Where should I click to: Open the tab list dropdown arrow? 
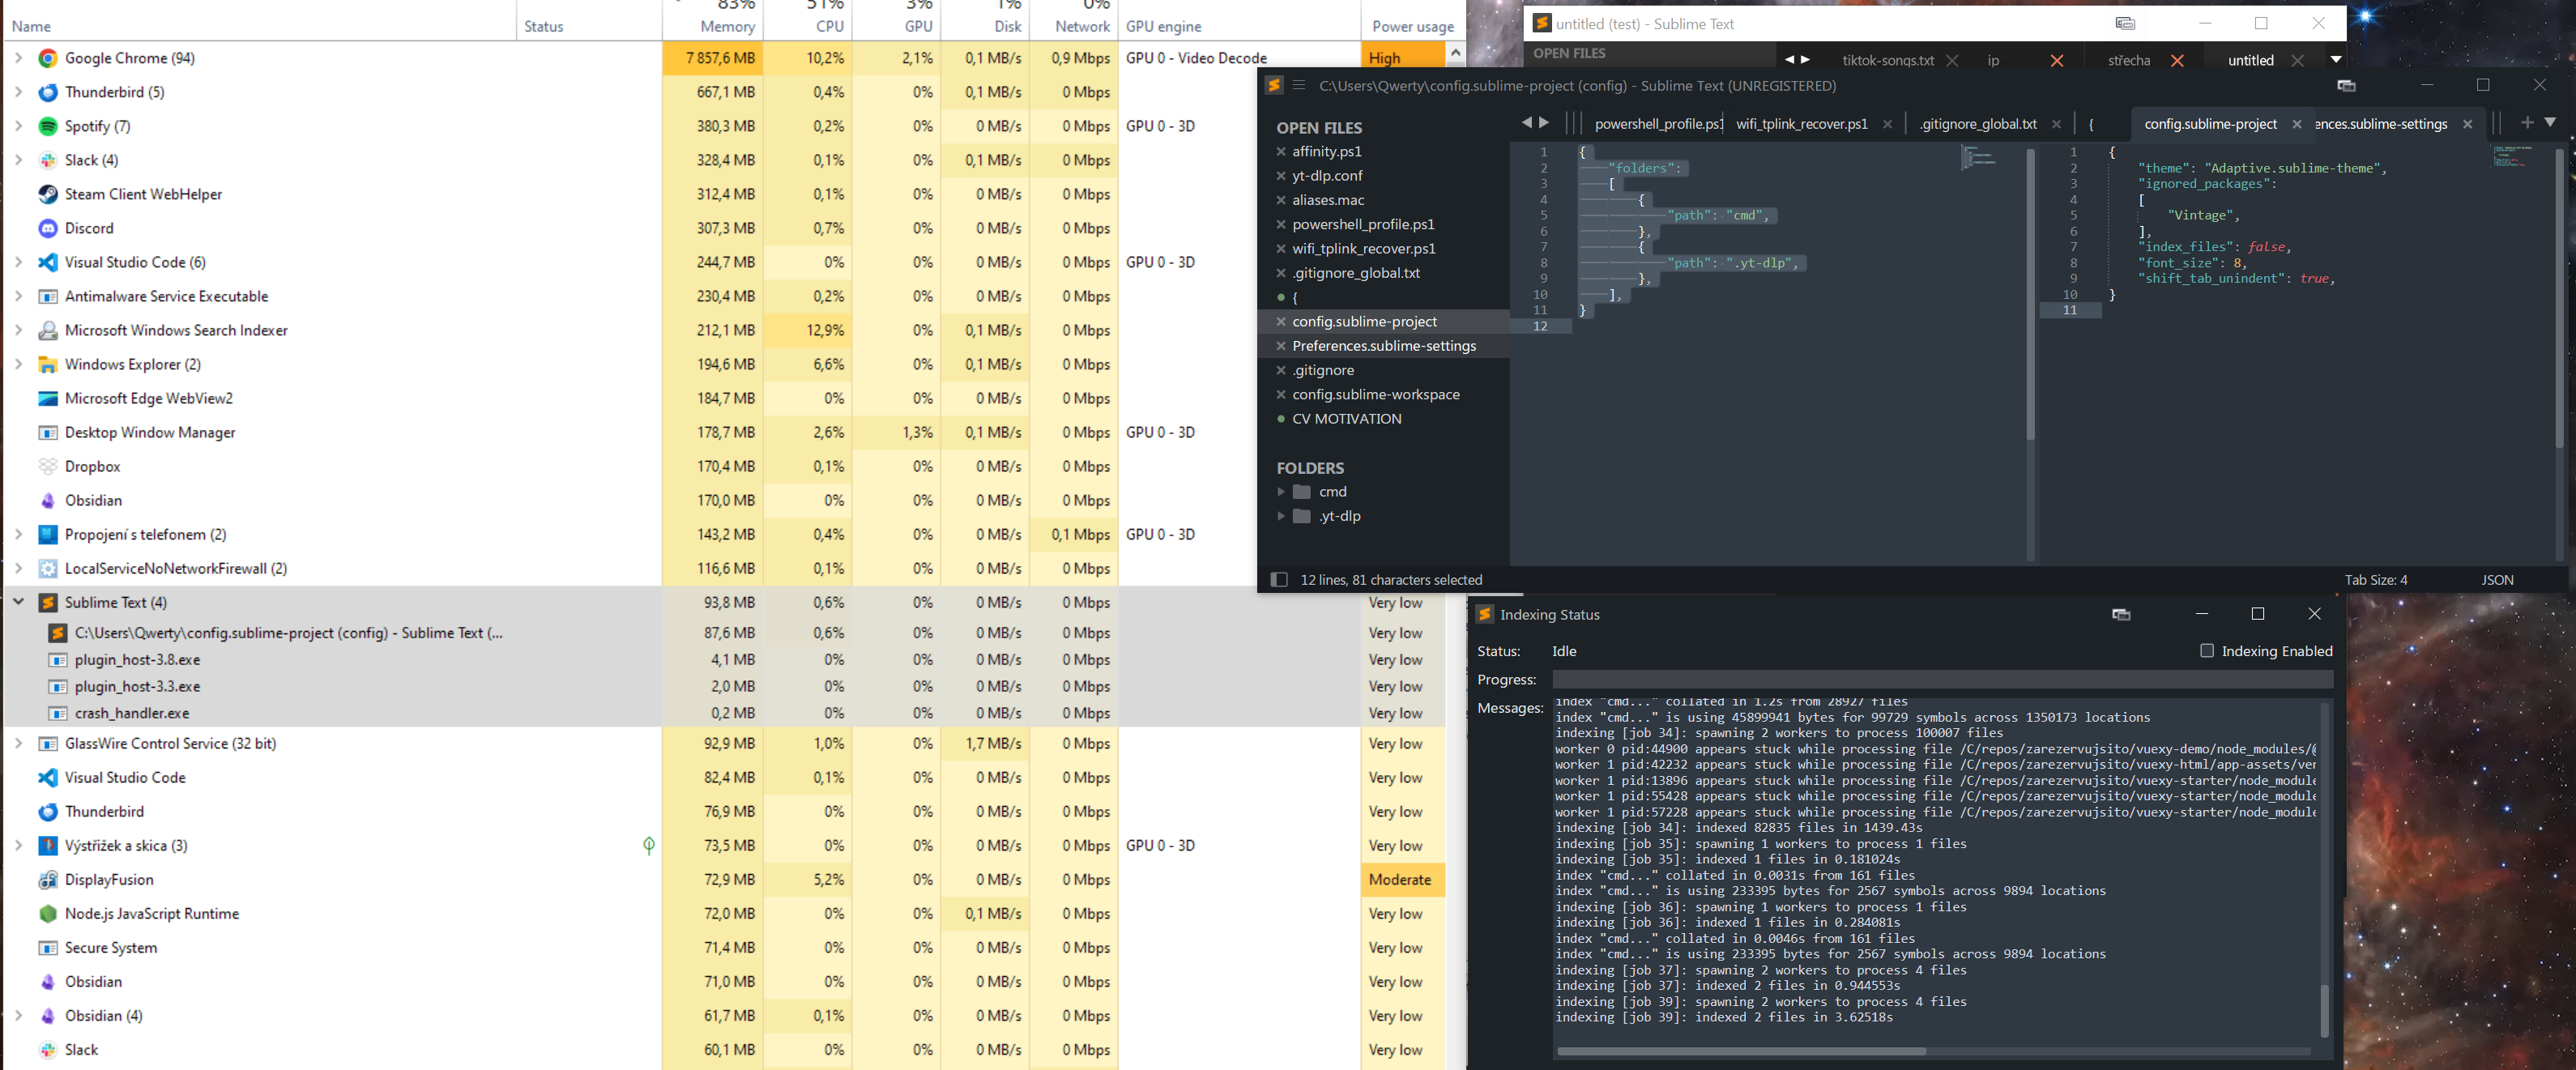2551,122
